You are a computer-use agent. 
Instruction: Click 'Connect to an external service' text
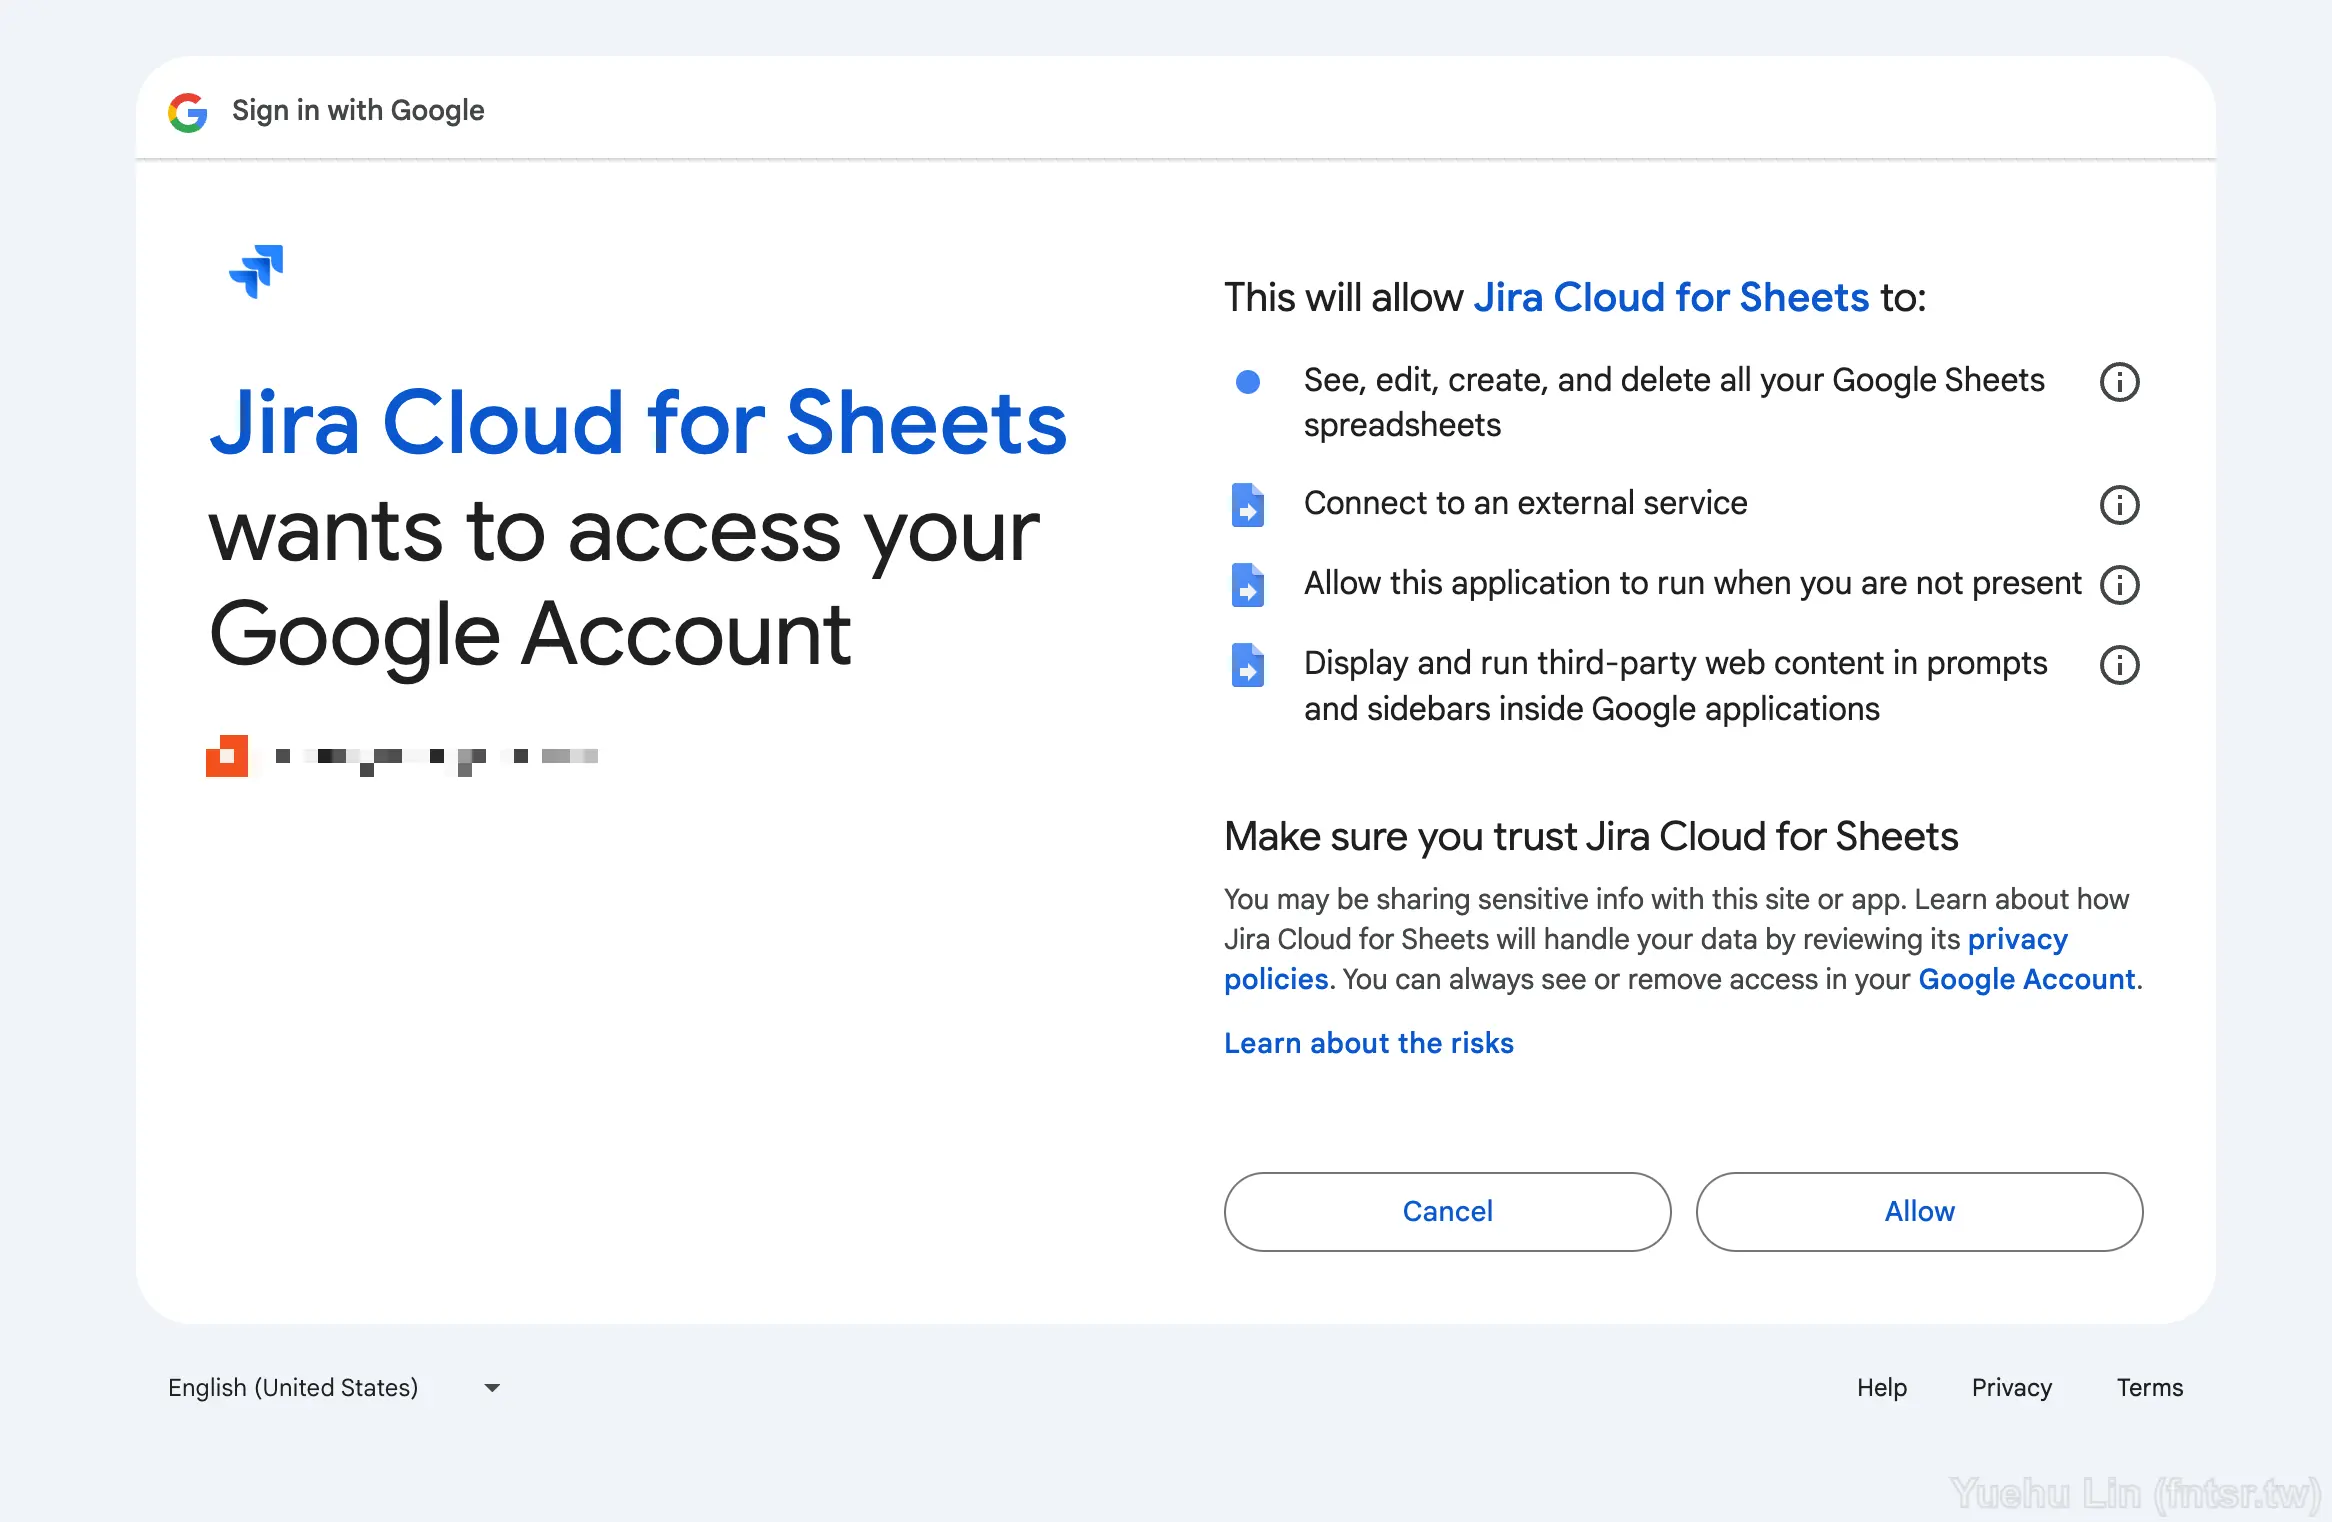click(x=1525, y=503)
